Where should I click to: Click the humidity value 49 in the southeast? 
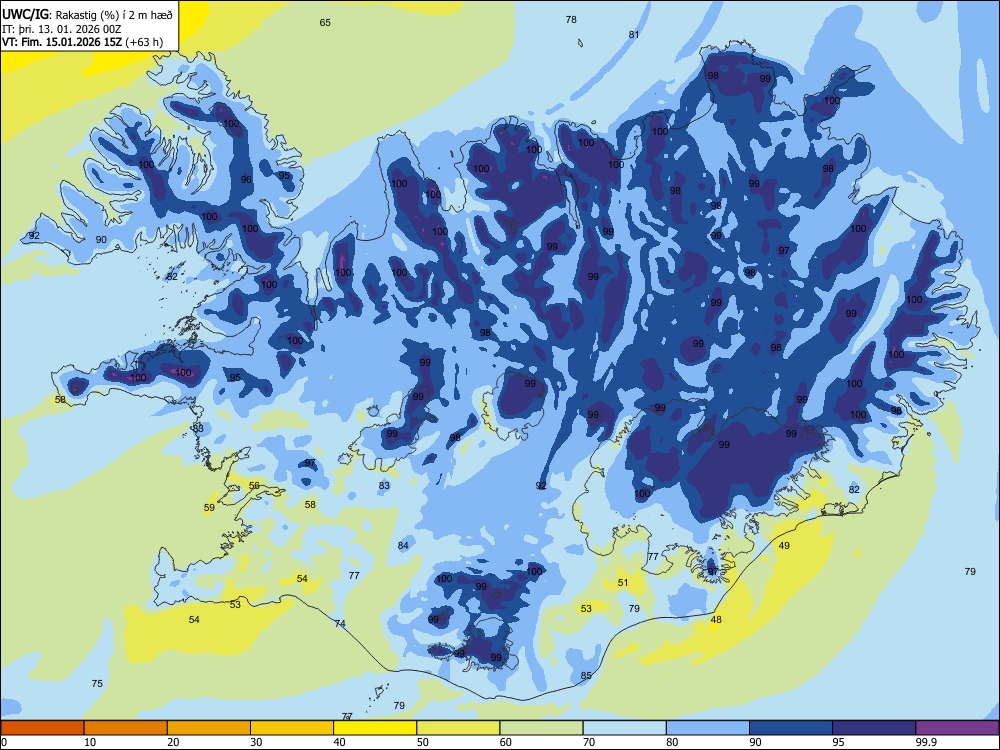[x=784, y=546]
